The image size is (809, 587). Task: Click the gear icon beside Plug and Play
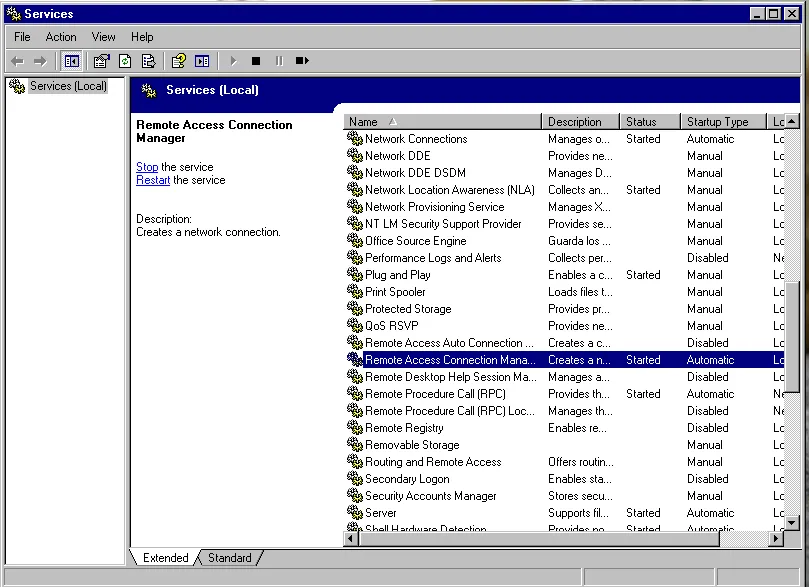coord(354,274)
